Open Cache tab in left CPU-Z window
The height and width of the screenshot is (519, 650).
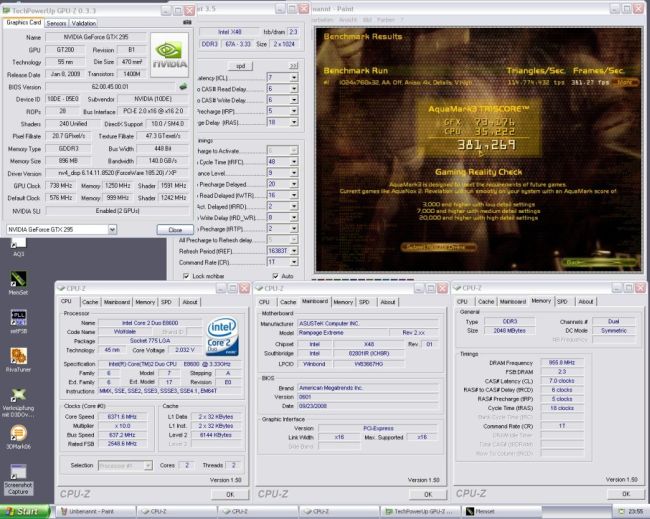click(x=90, y=302)
